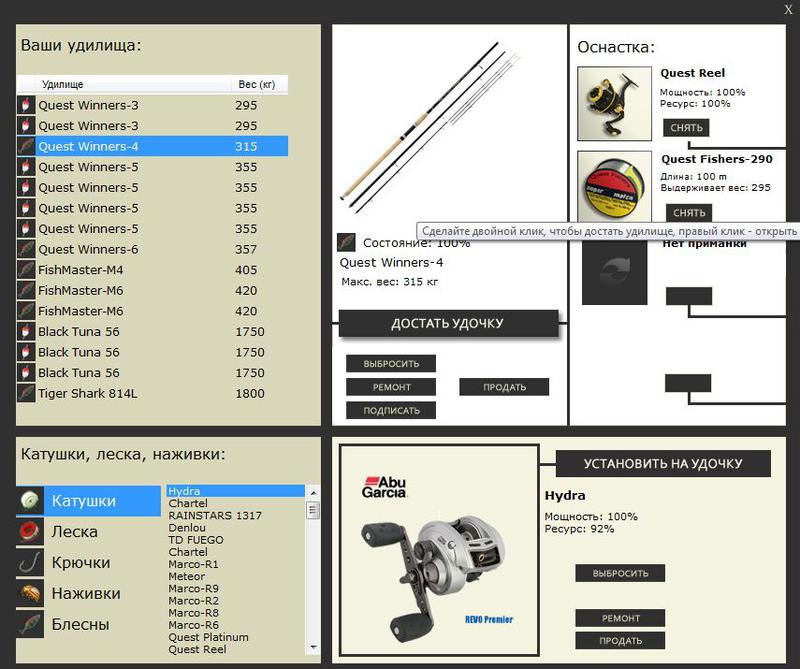Open the Наживки bait icon
Image resolution: width=800 pixels, height=669 pixels.
(x=30, y=593)
